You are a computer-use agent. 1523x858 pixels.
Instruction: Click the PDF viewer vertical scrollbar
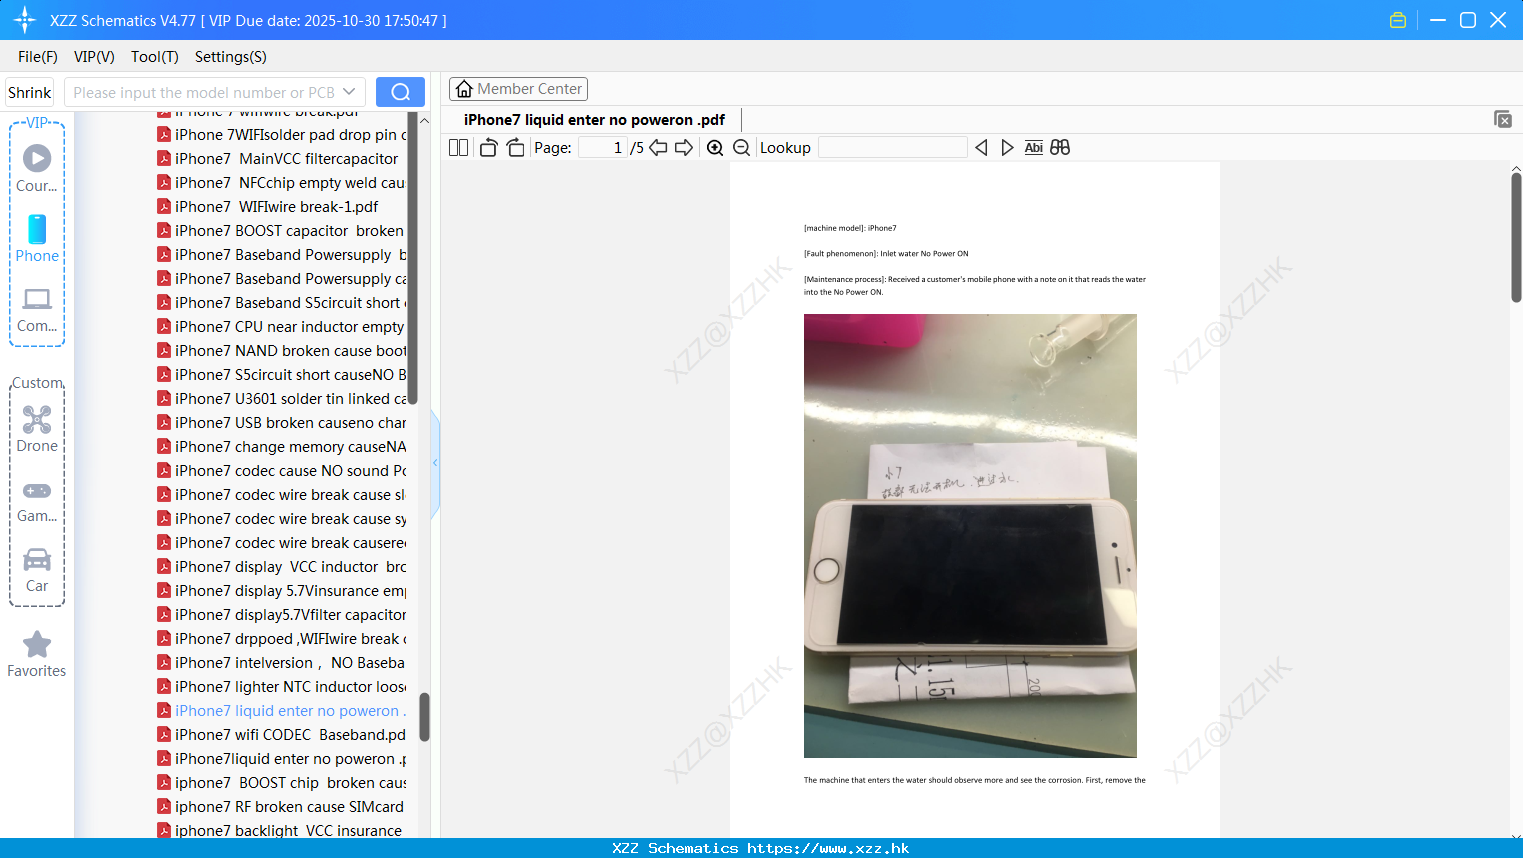pos(1516,237)
